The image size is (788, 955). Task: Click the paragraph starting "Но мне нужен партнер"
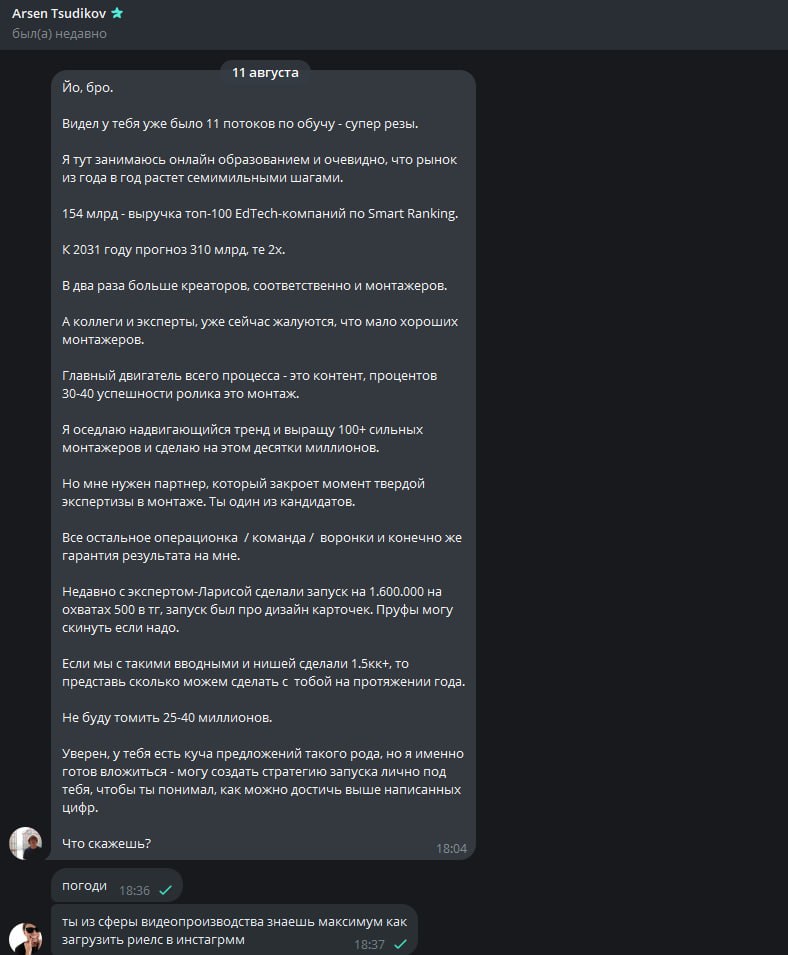pyautogui.click(x=244, y=493)
